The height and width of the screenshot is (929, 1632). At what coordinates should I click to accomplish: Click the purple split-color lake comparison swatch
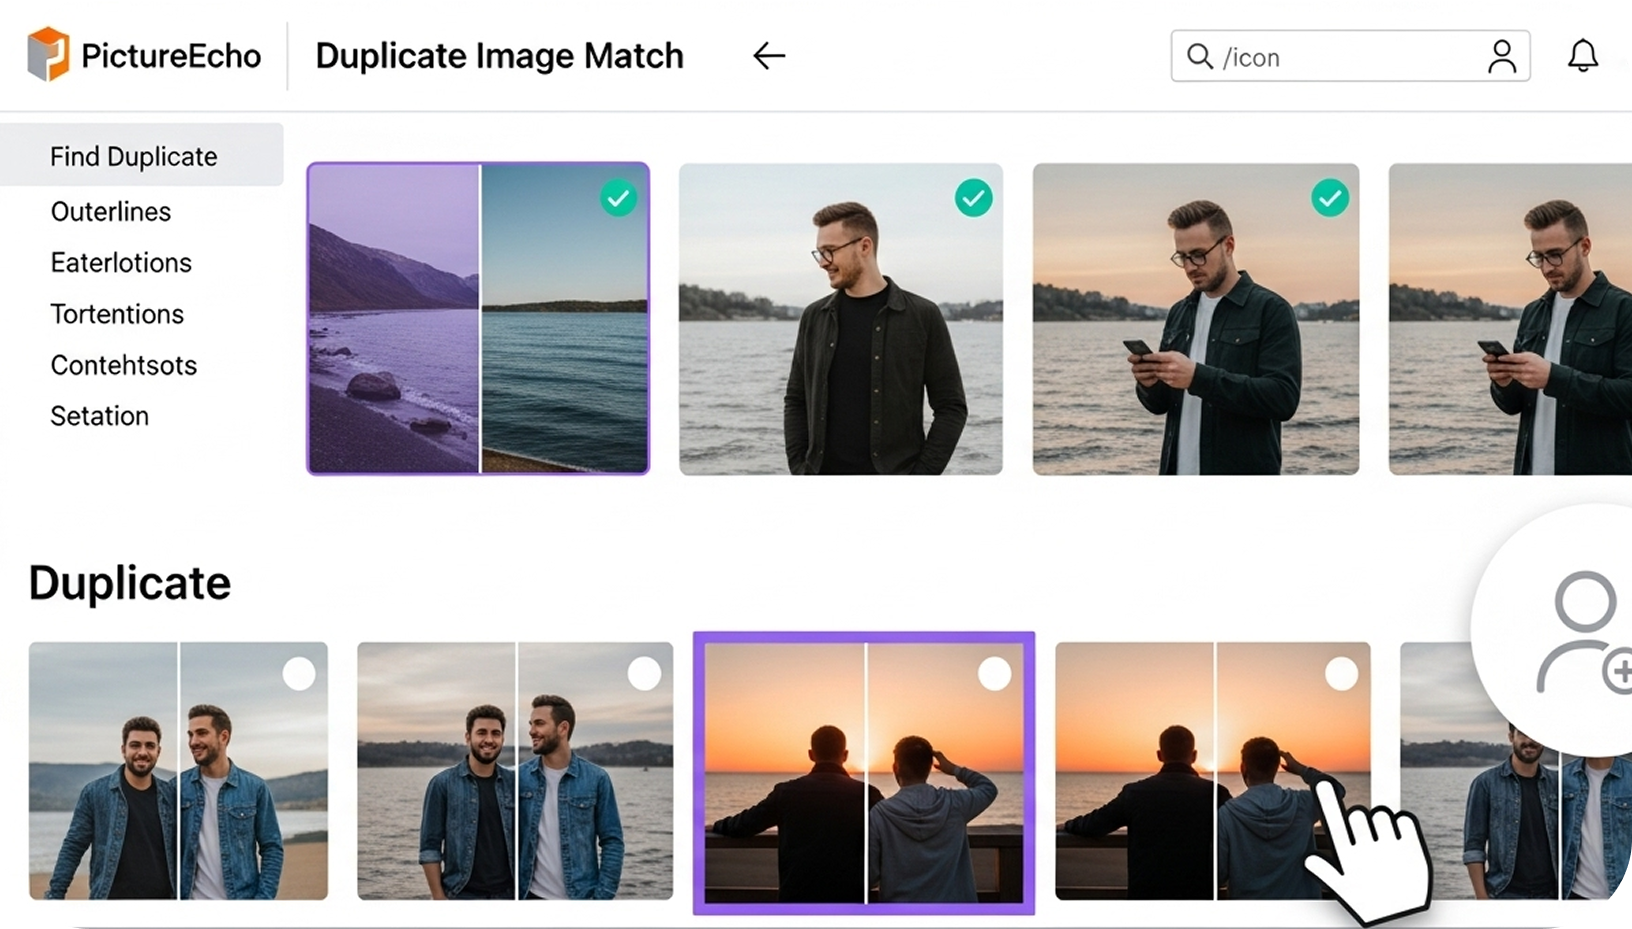pyautogui.click(x=477, y=318)
